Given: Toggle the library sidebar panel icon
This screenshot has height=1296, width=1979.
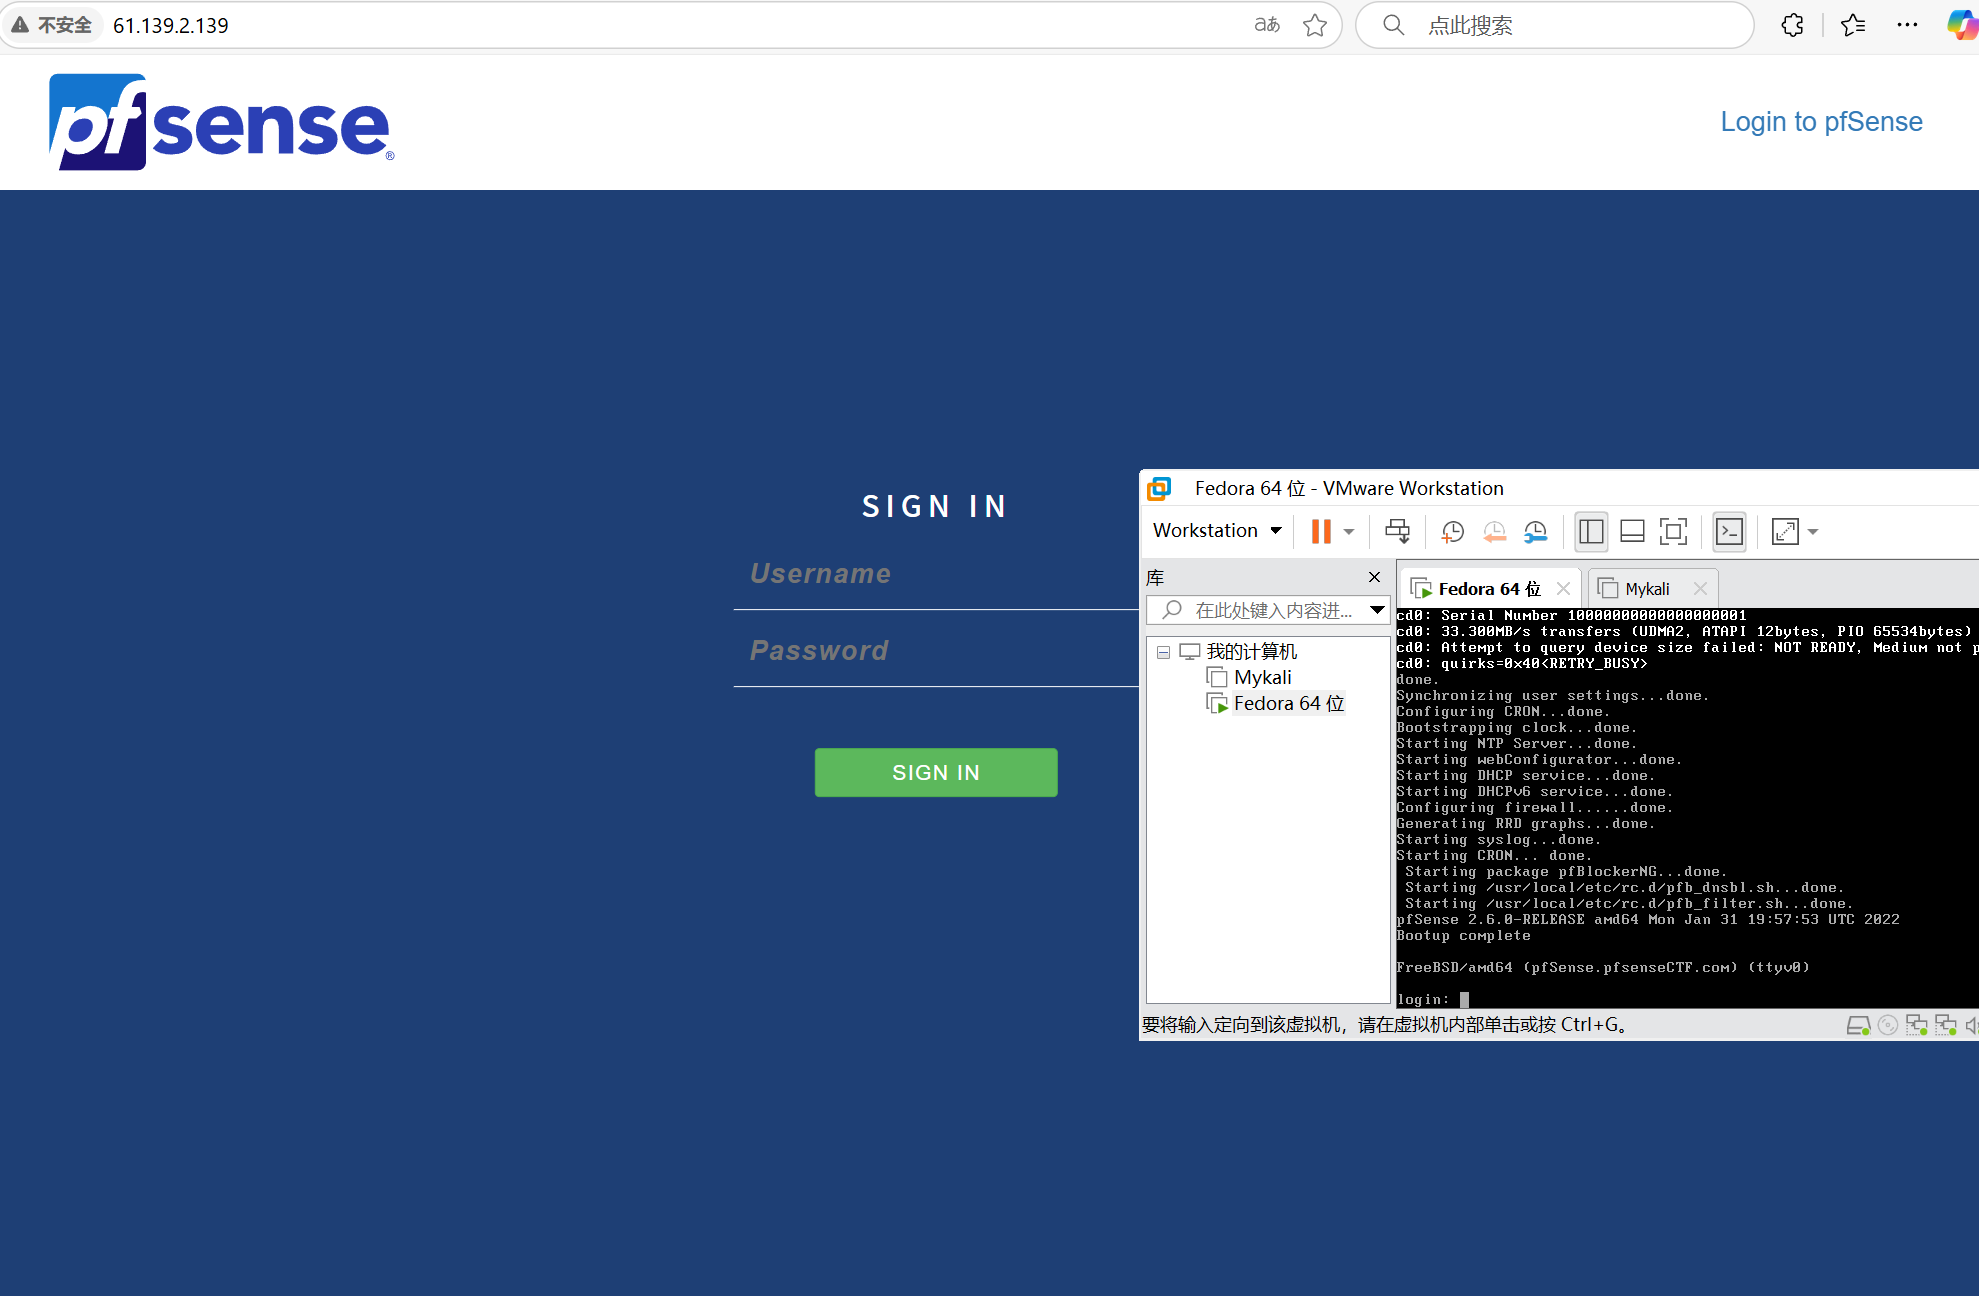Looking at the screenshot, I should 1591,531.
